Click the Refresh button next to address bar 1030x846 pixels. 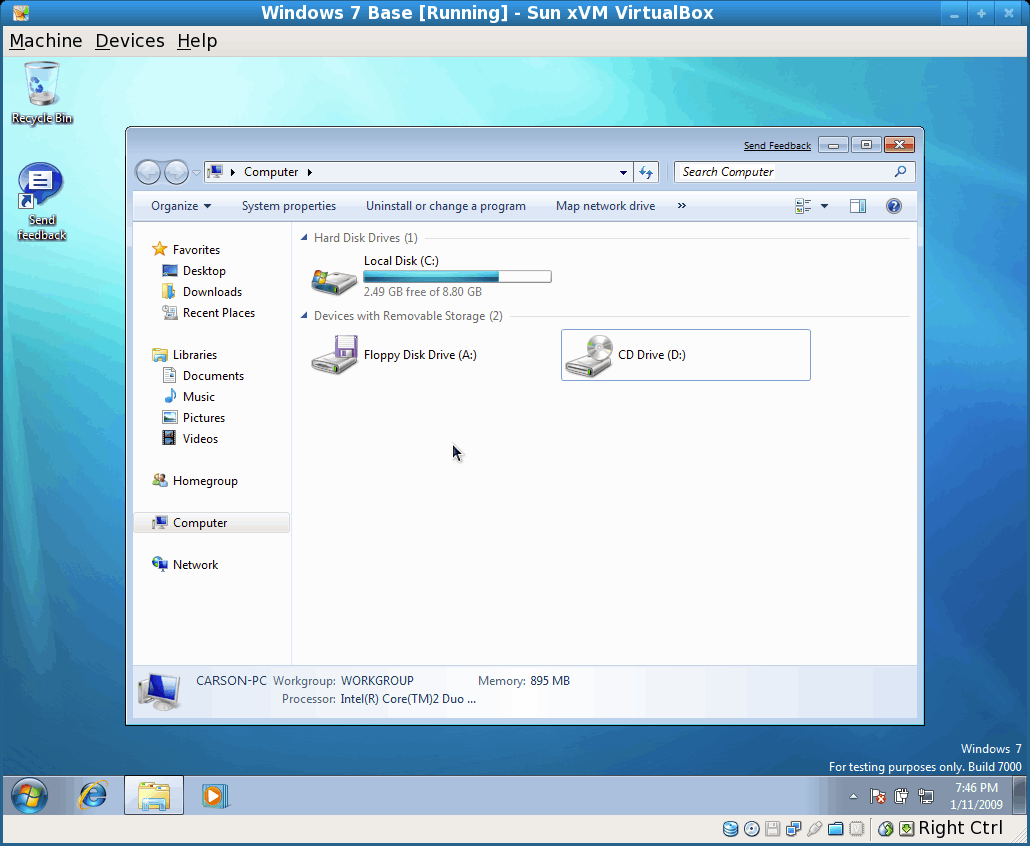646,173
